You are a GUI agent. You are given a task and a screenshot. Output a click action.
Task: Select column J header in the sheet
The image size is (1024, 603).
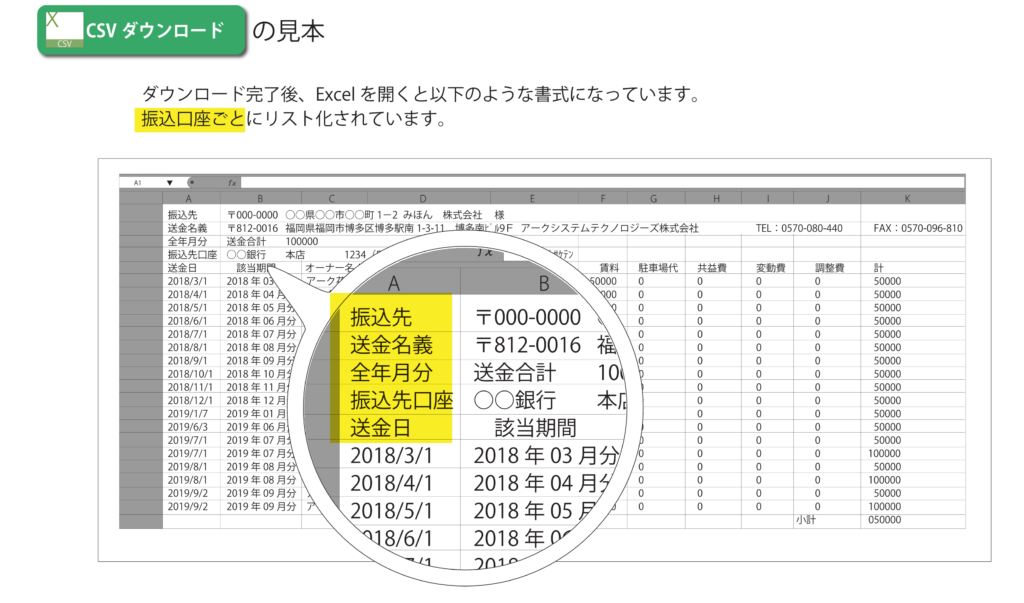(827, 198)
